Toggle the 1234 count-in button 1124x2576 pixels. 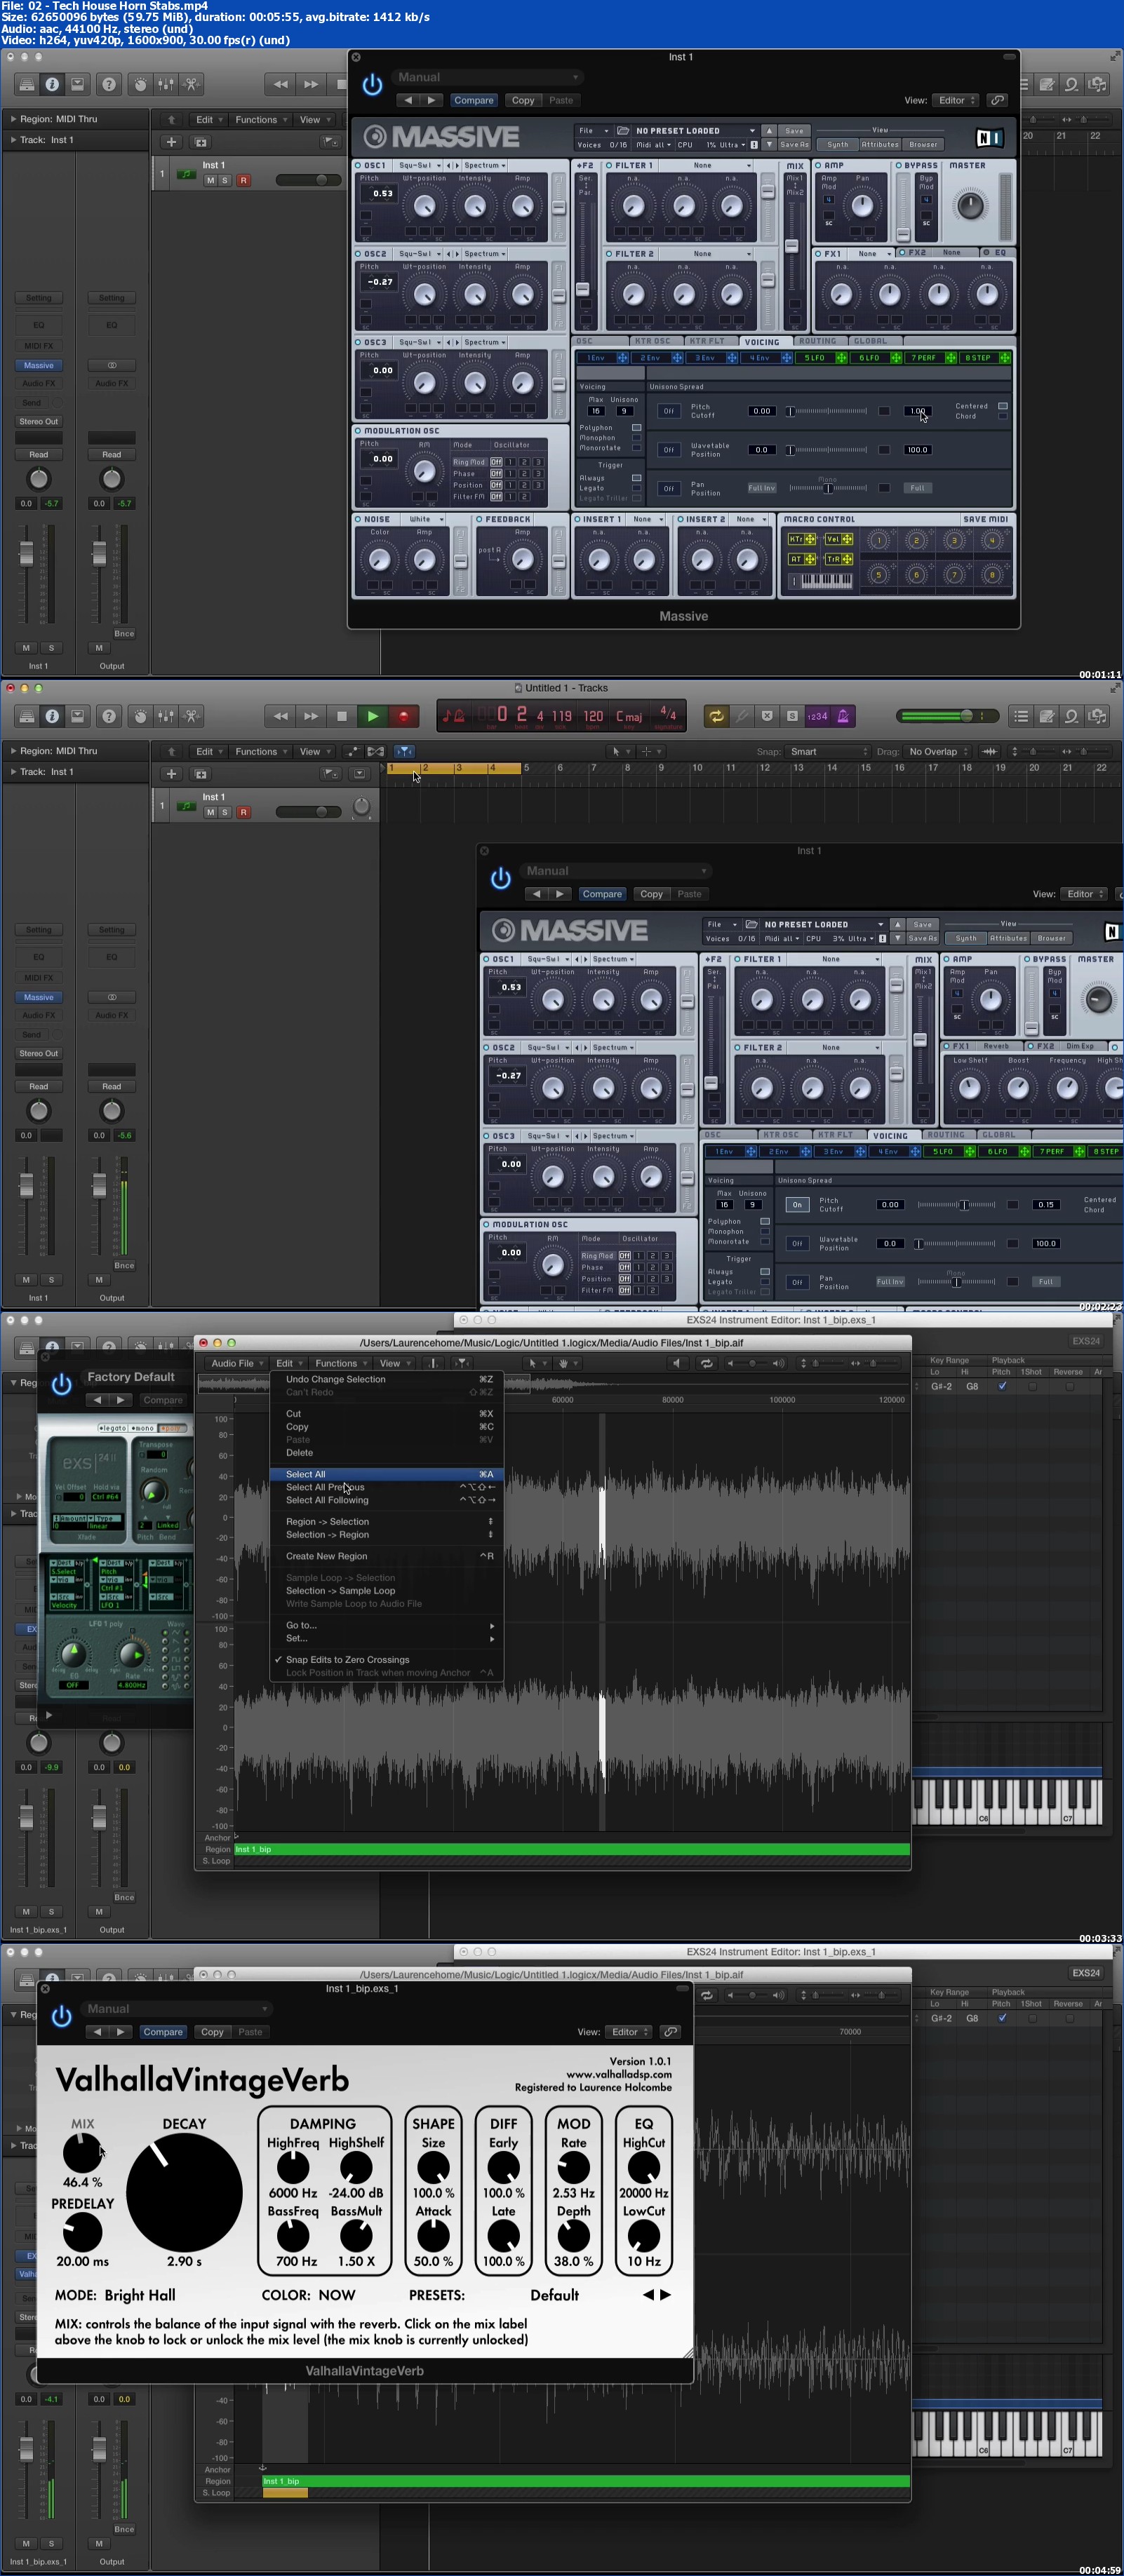click(818, 716)
